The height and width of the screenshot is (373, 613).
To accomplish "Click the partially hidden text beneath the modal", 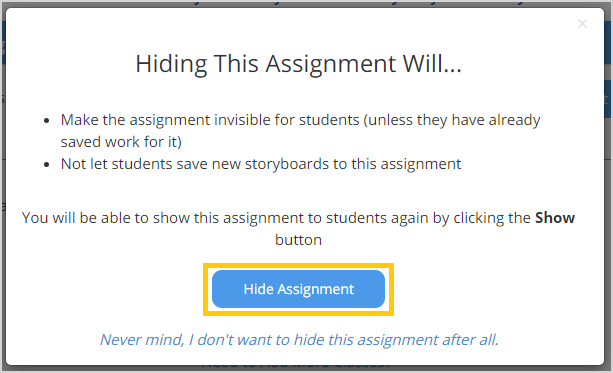I will [296, 366].
